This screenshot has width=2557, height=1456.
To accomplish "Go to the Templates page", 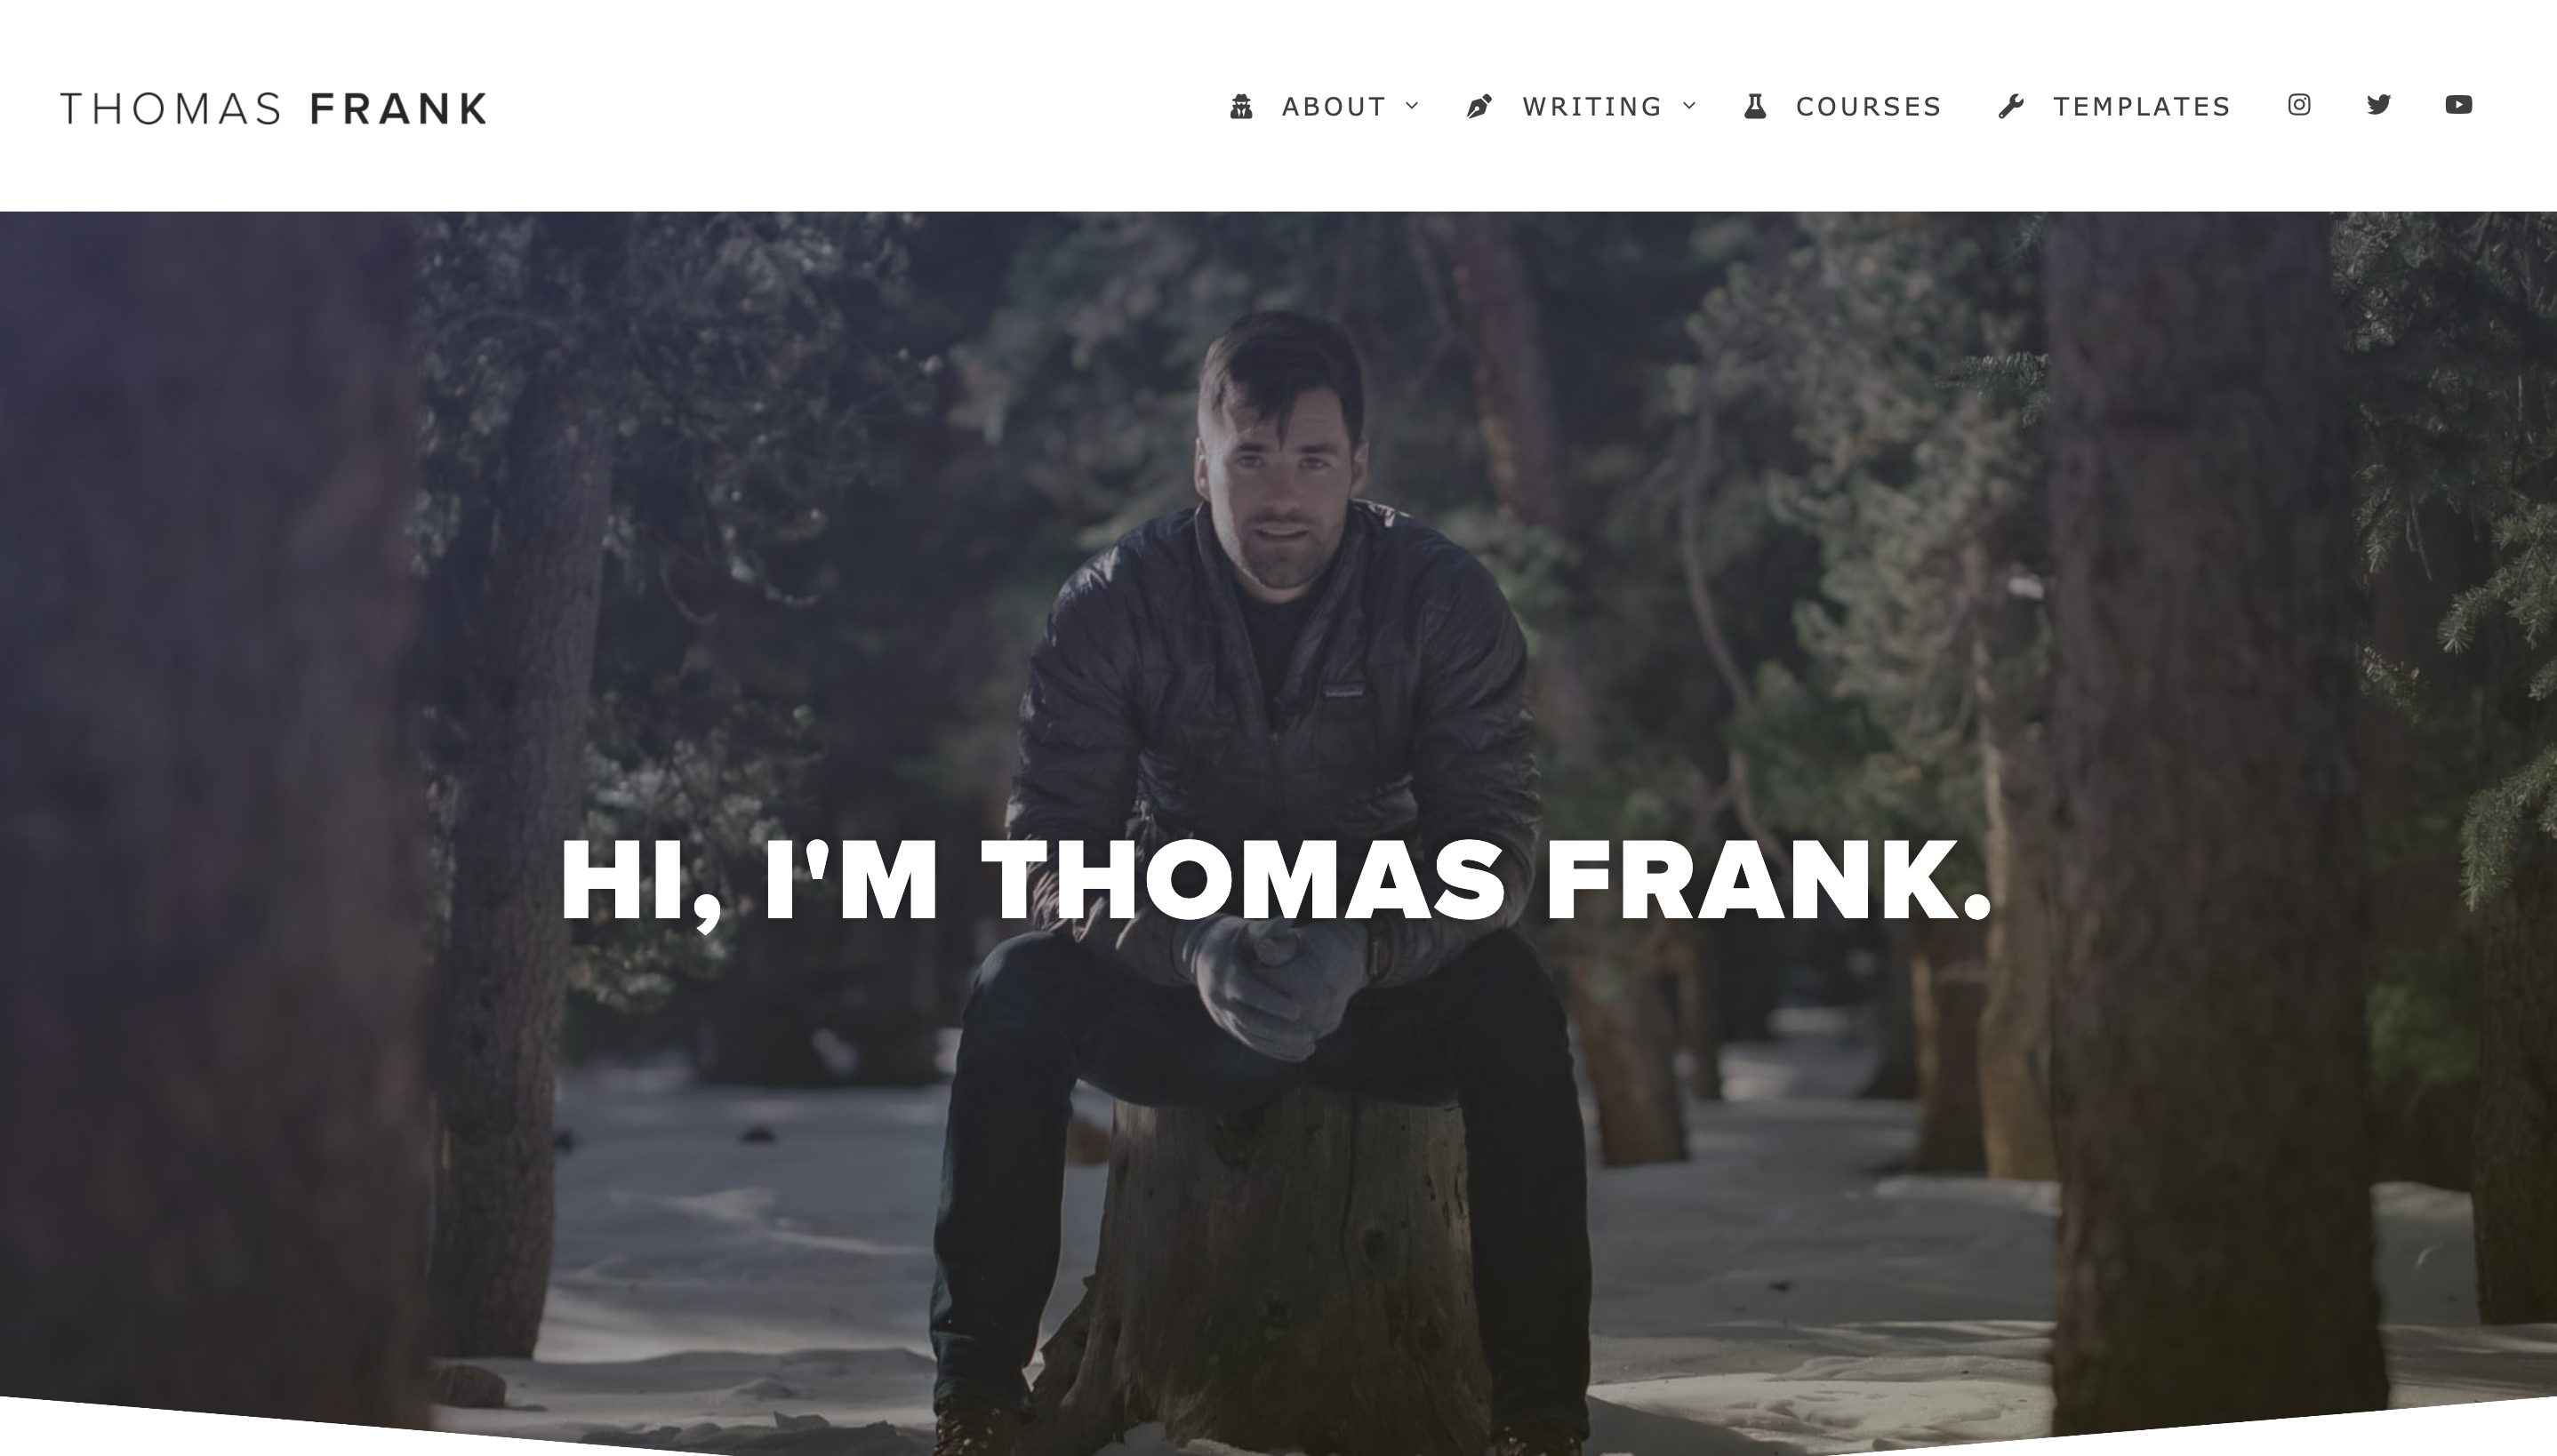I will tap(2141, 106).
